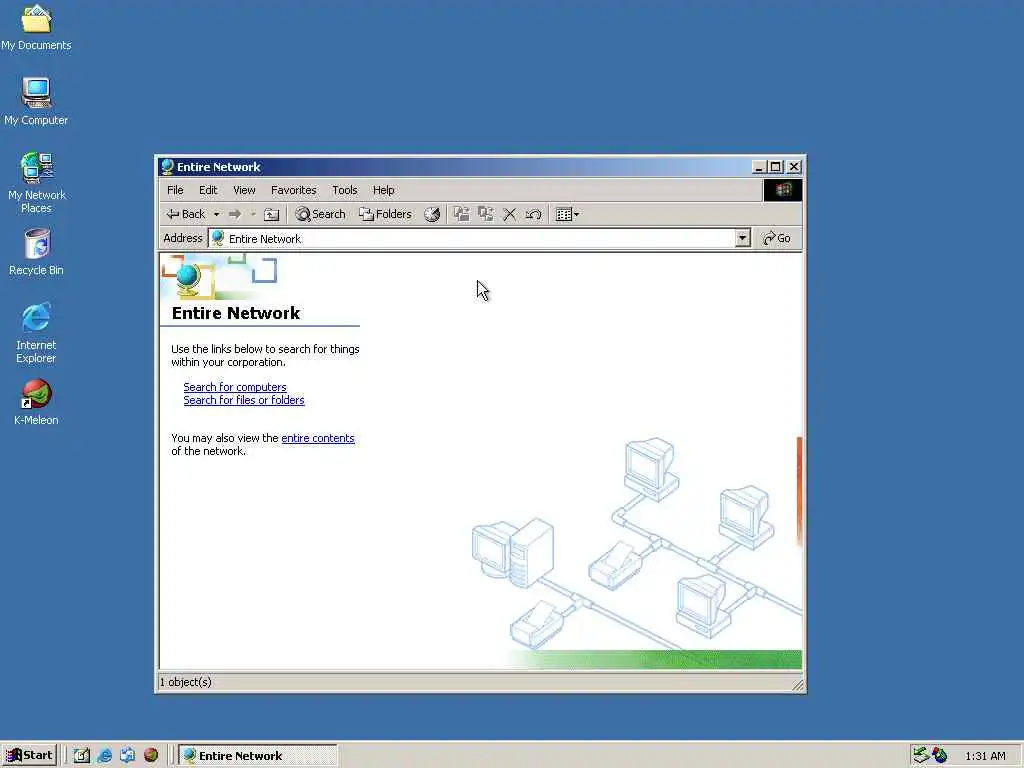Click the network connection tray icon

[x=921, y=756]
